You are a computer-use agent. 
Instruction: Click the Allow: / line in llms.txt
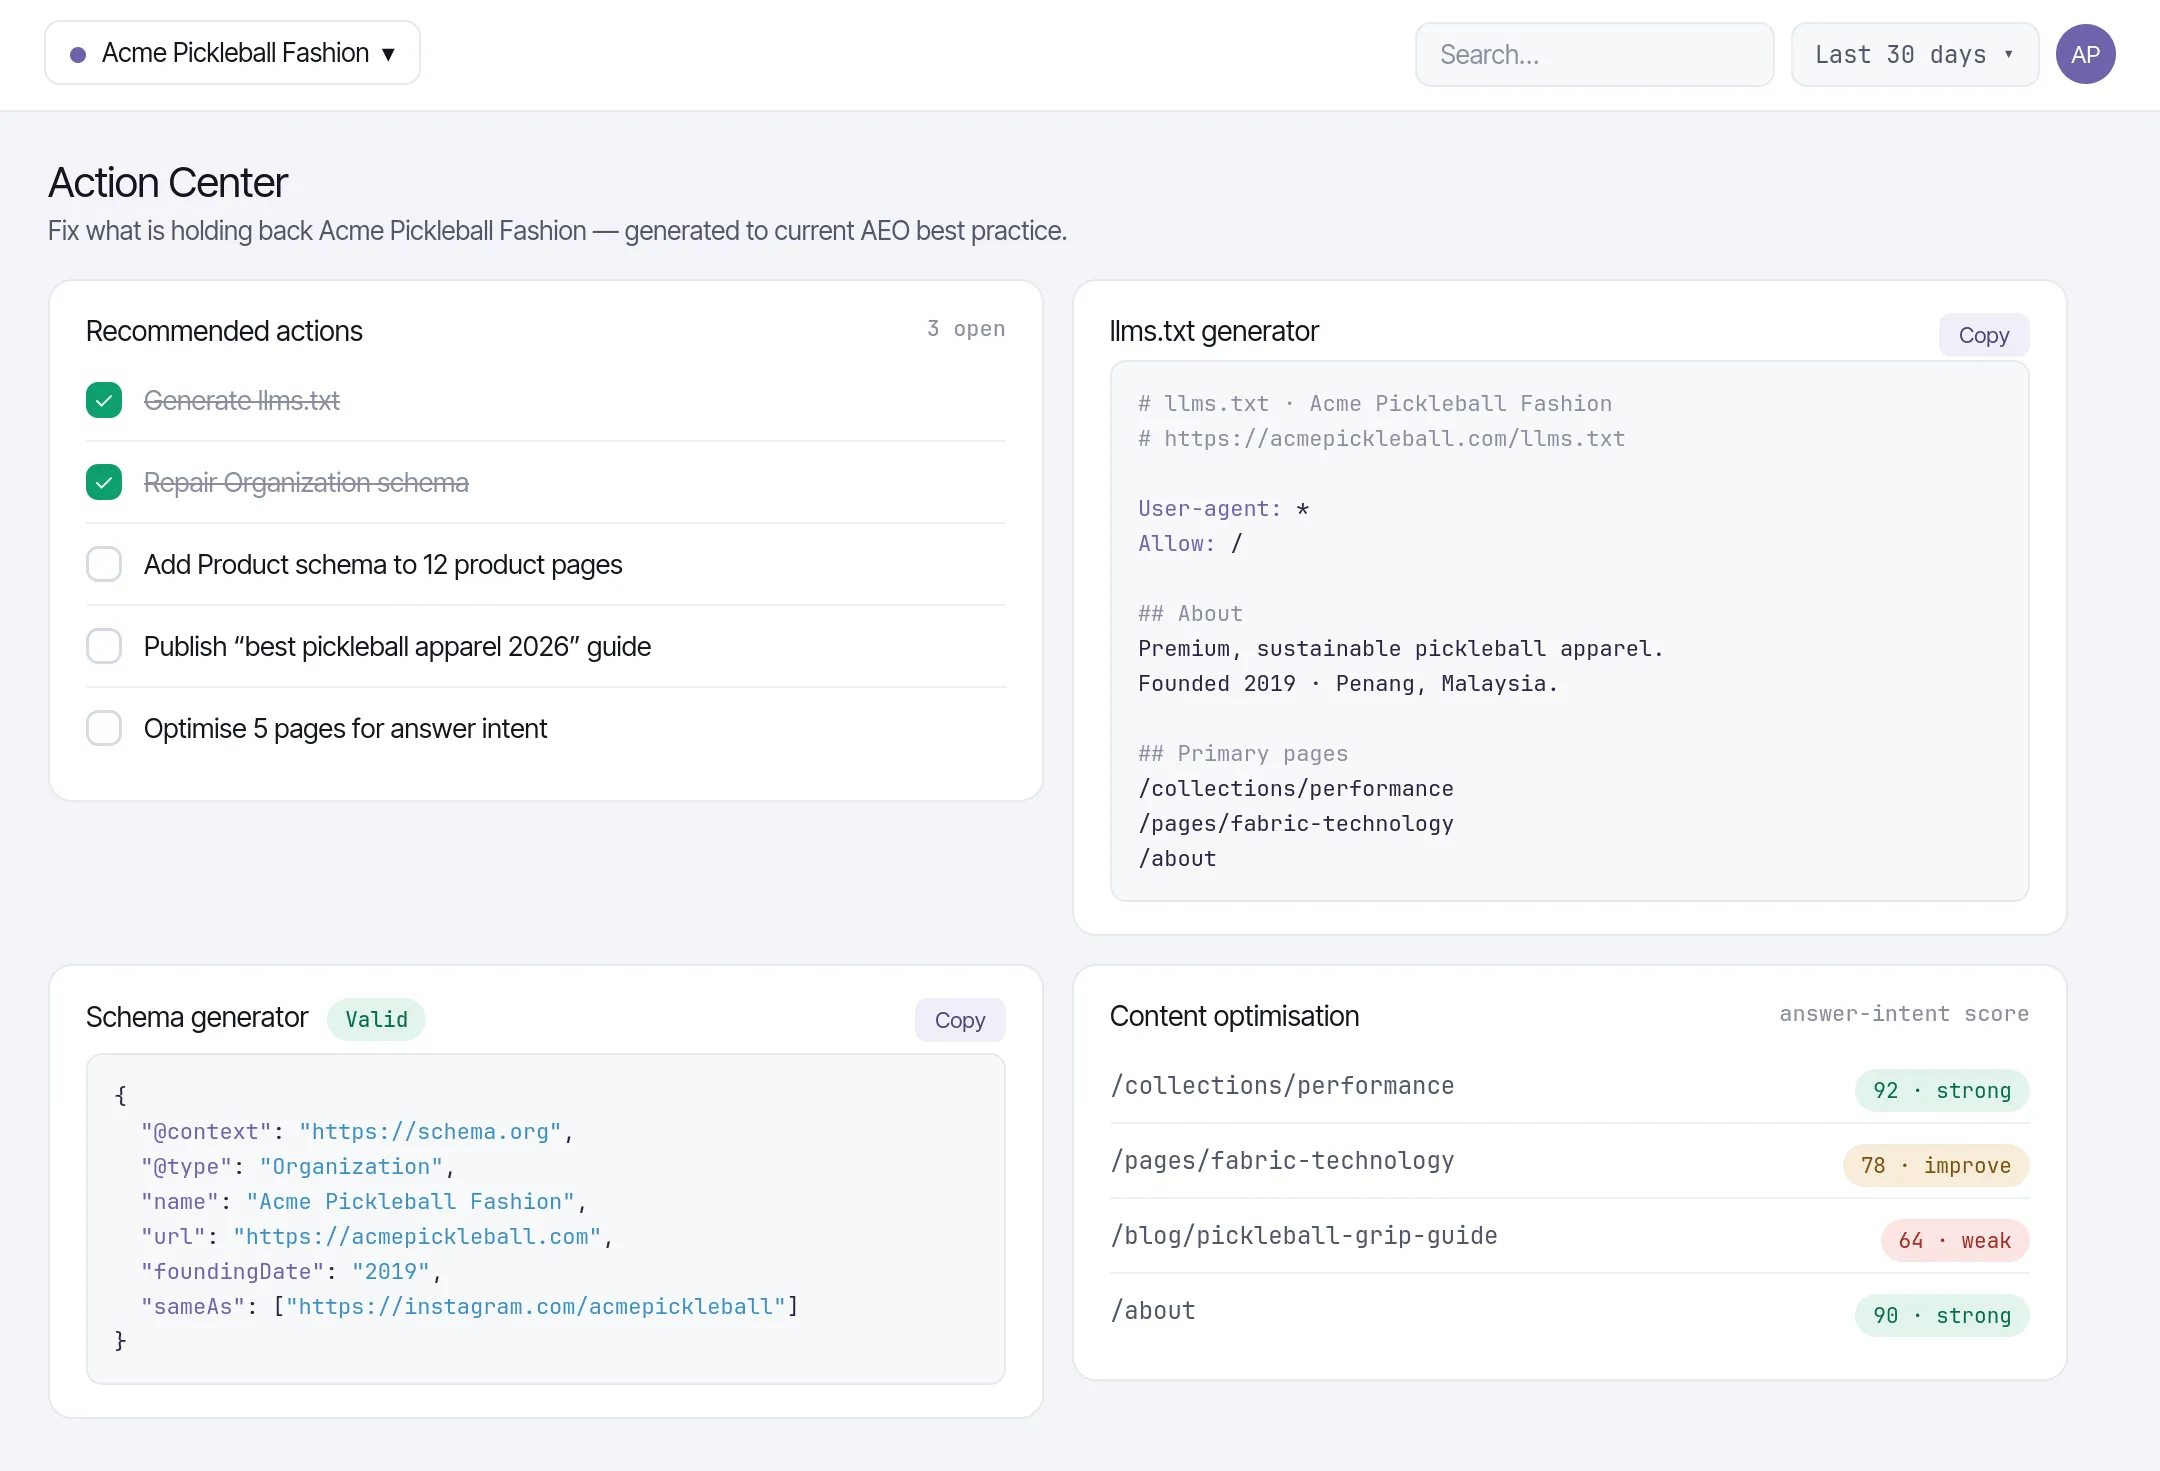pyautogui.click(x=1190, y=543)
